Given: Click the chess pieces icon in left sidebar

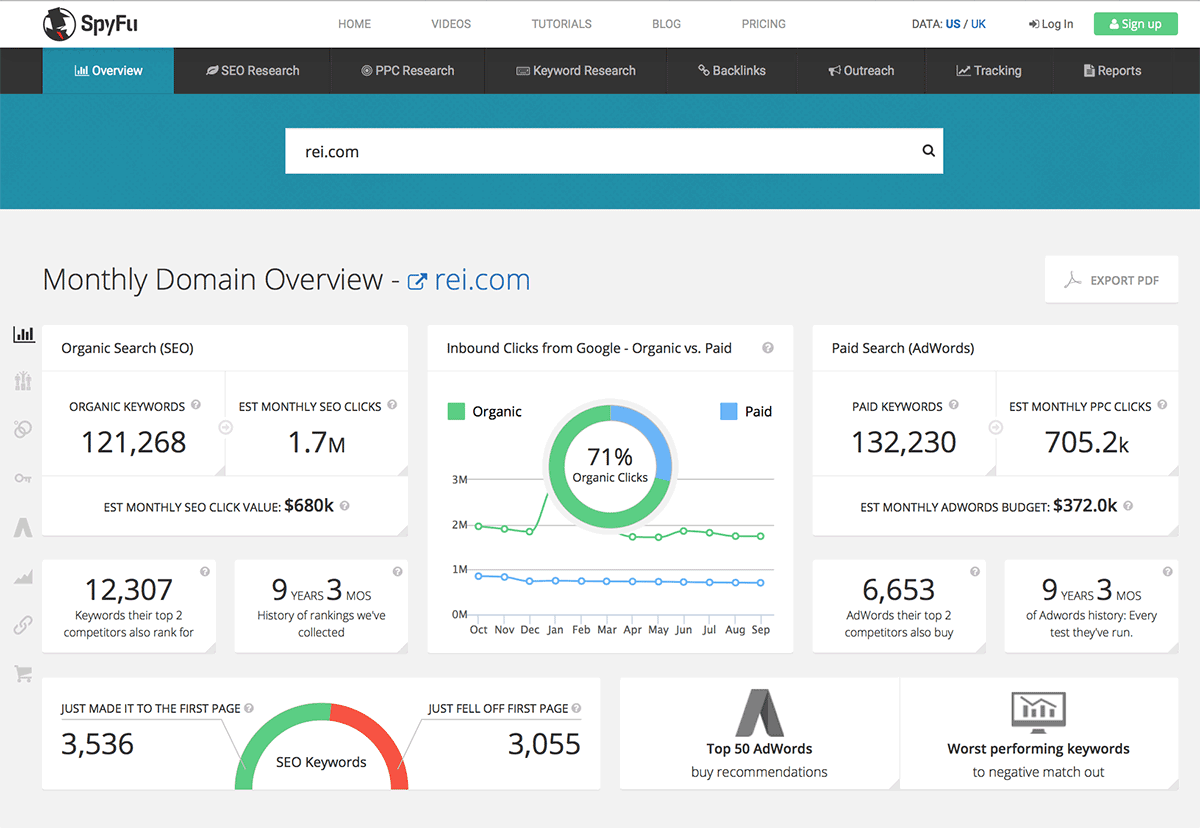Looking at the screenshot, I should (x=23, y=381).
